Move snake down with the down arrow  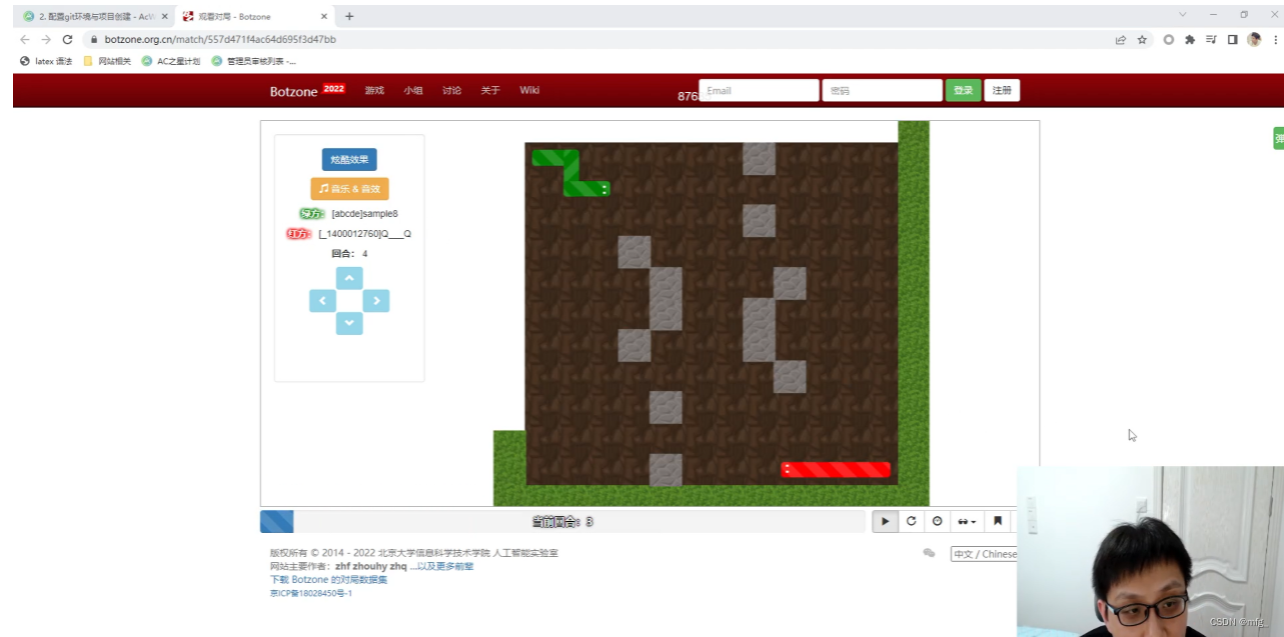[349, 324]
